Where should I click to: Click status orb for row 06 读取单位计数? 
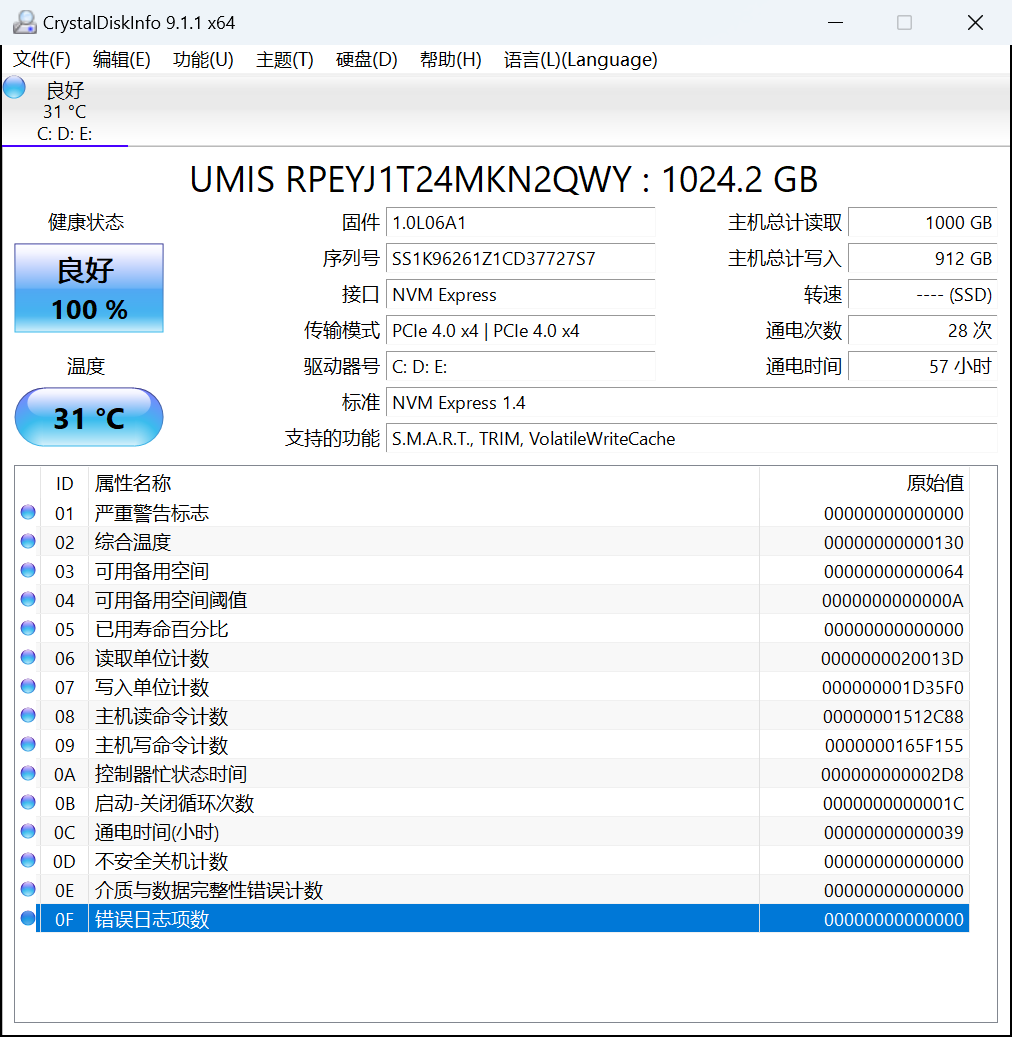click(x=28, y=657)
